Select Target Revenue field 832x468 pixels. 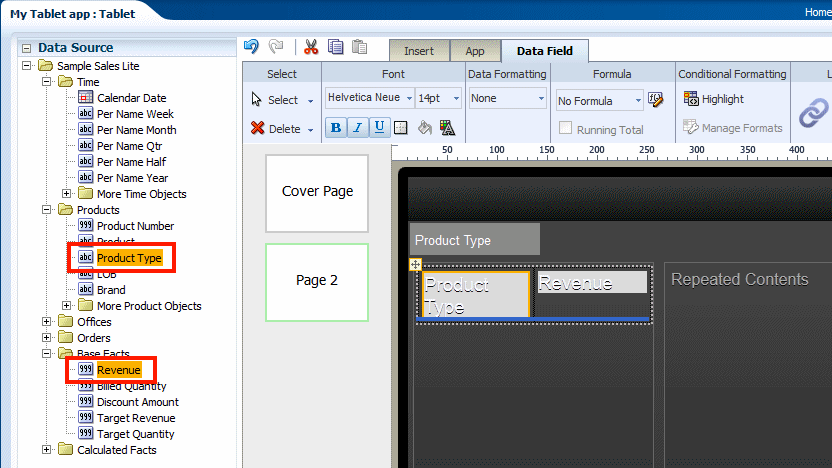pos(136,418)
